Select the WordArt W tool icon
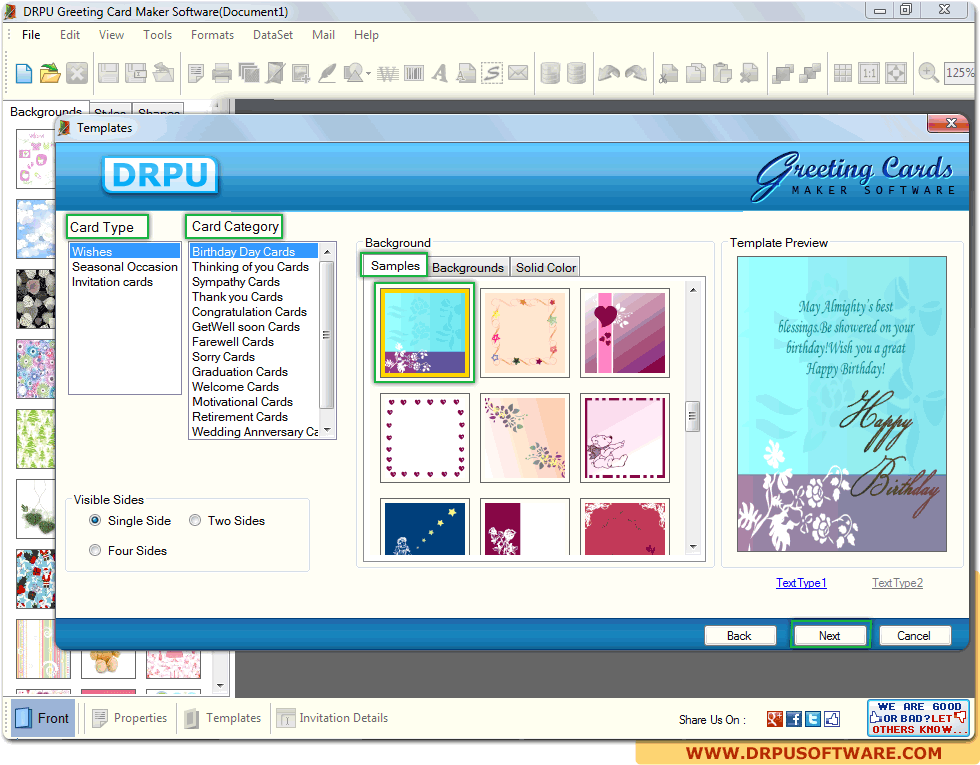Screen dimensions: 980x765 388,74
